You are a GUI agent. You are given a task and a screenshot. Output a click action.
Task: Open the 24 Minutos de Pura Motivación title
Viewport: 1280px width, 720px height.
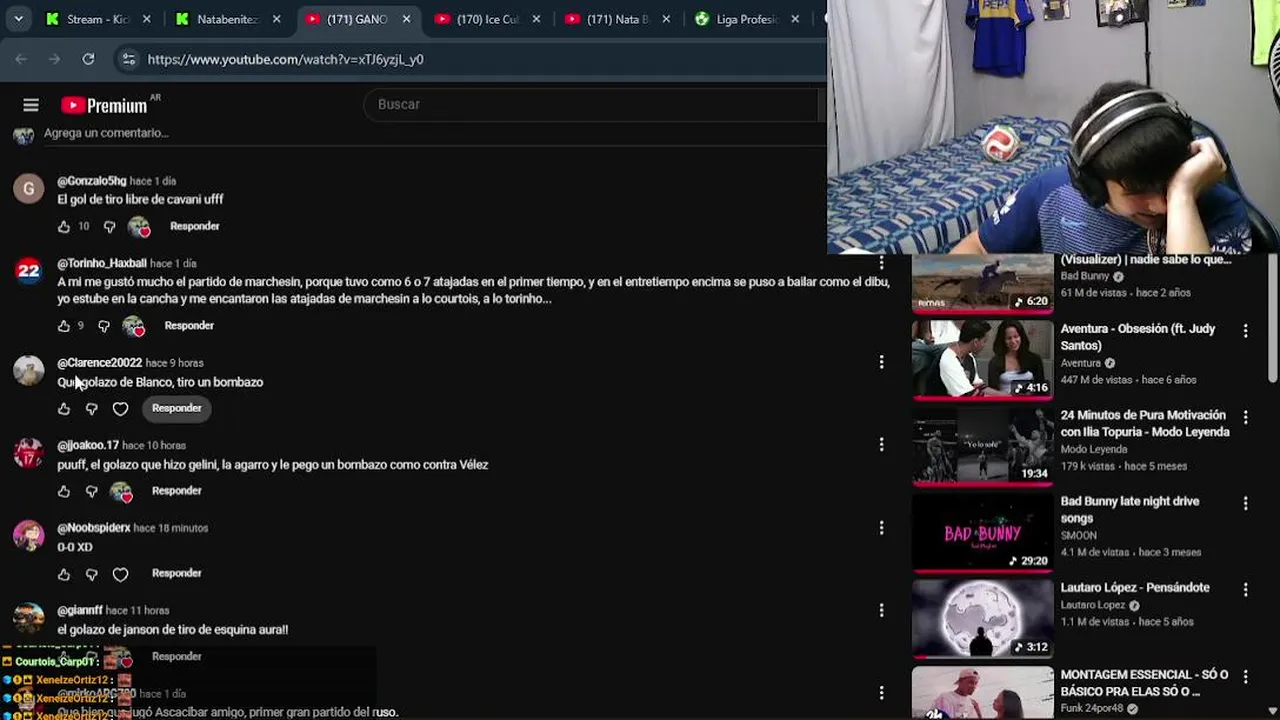(x=1145, y=423)
